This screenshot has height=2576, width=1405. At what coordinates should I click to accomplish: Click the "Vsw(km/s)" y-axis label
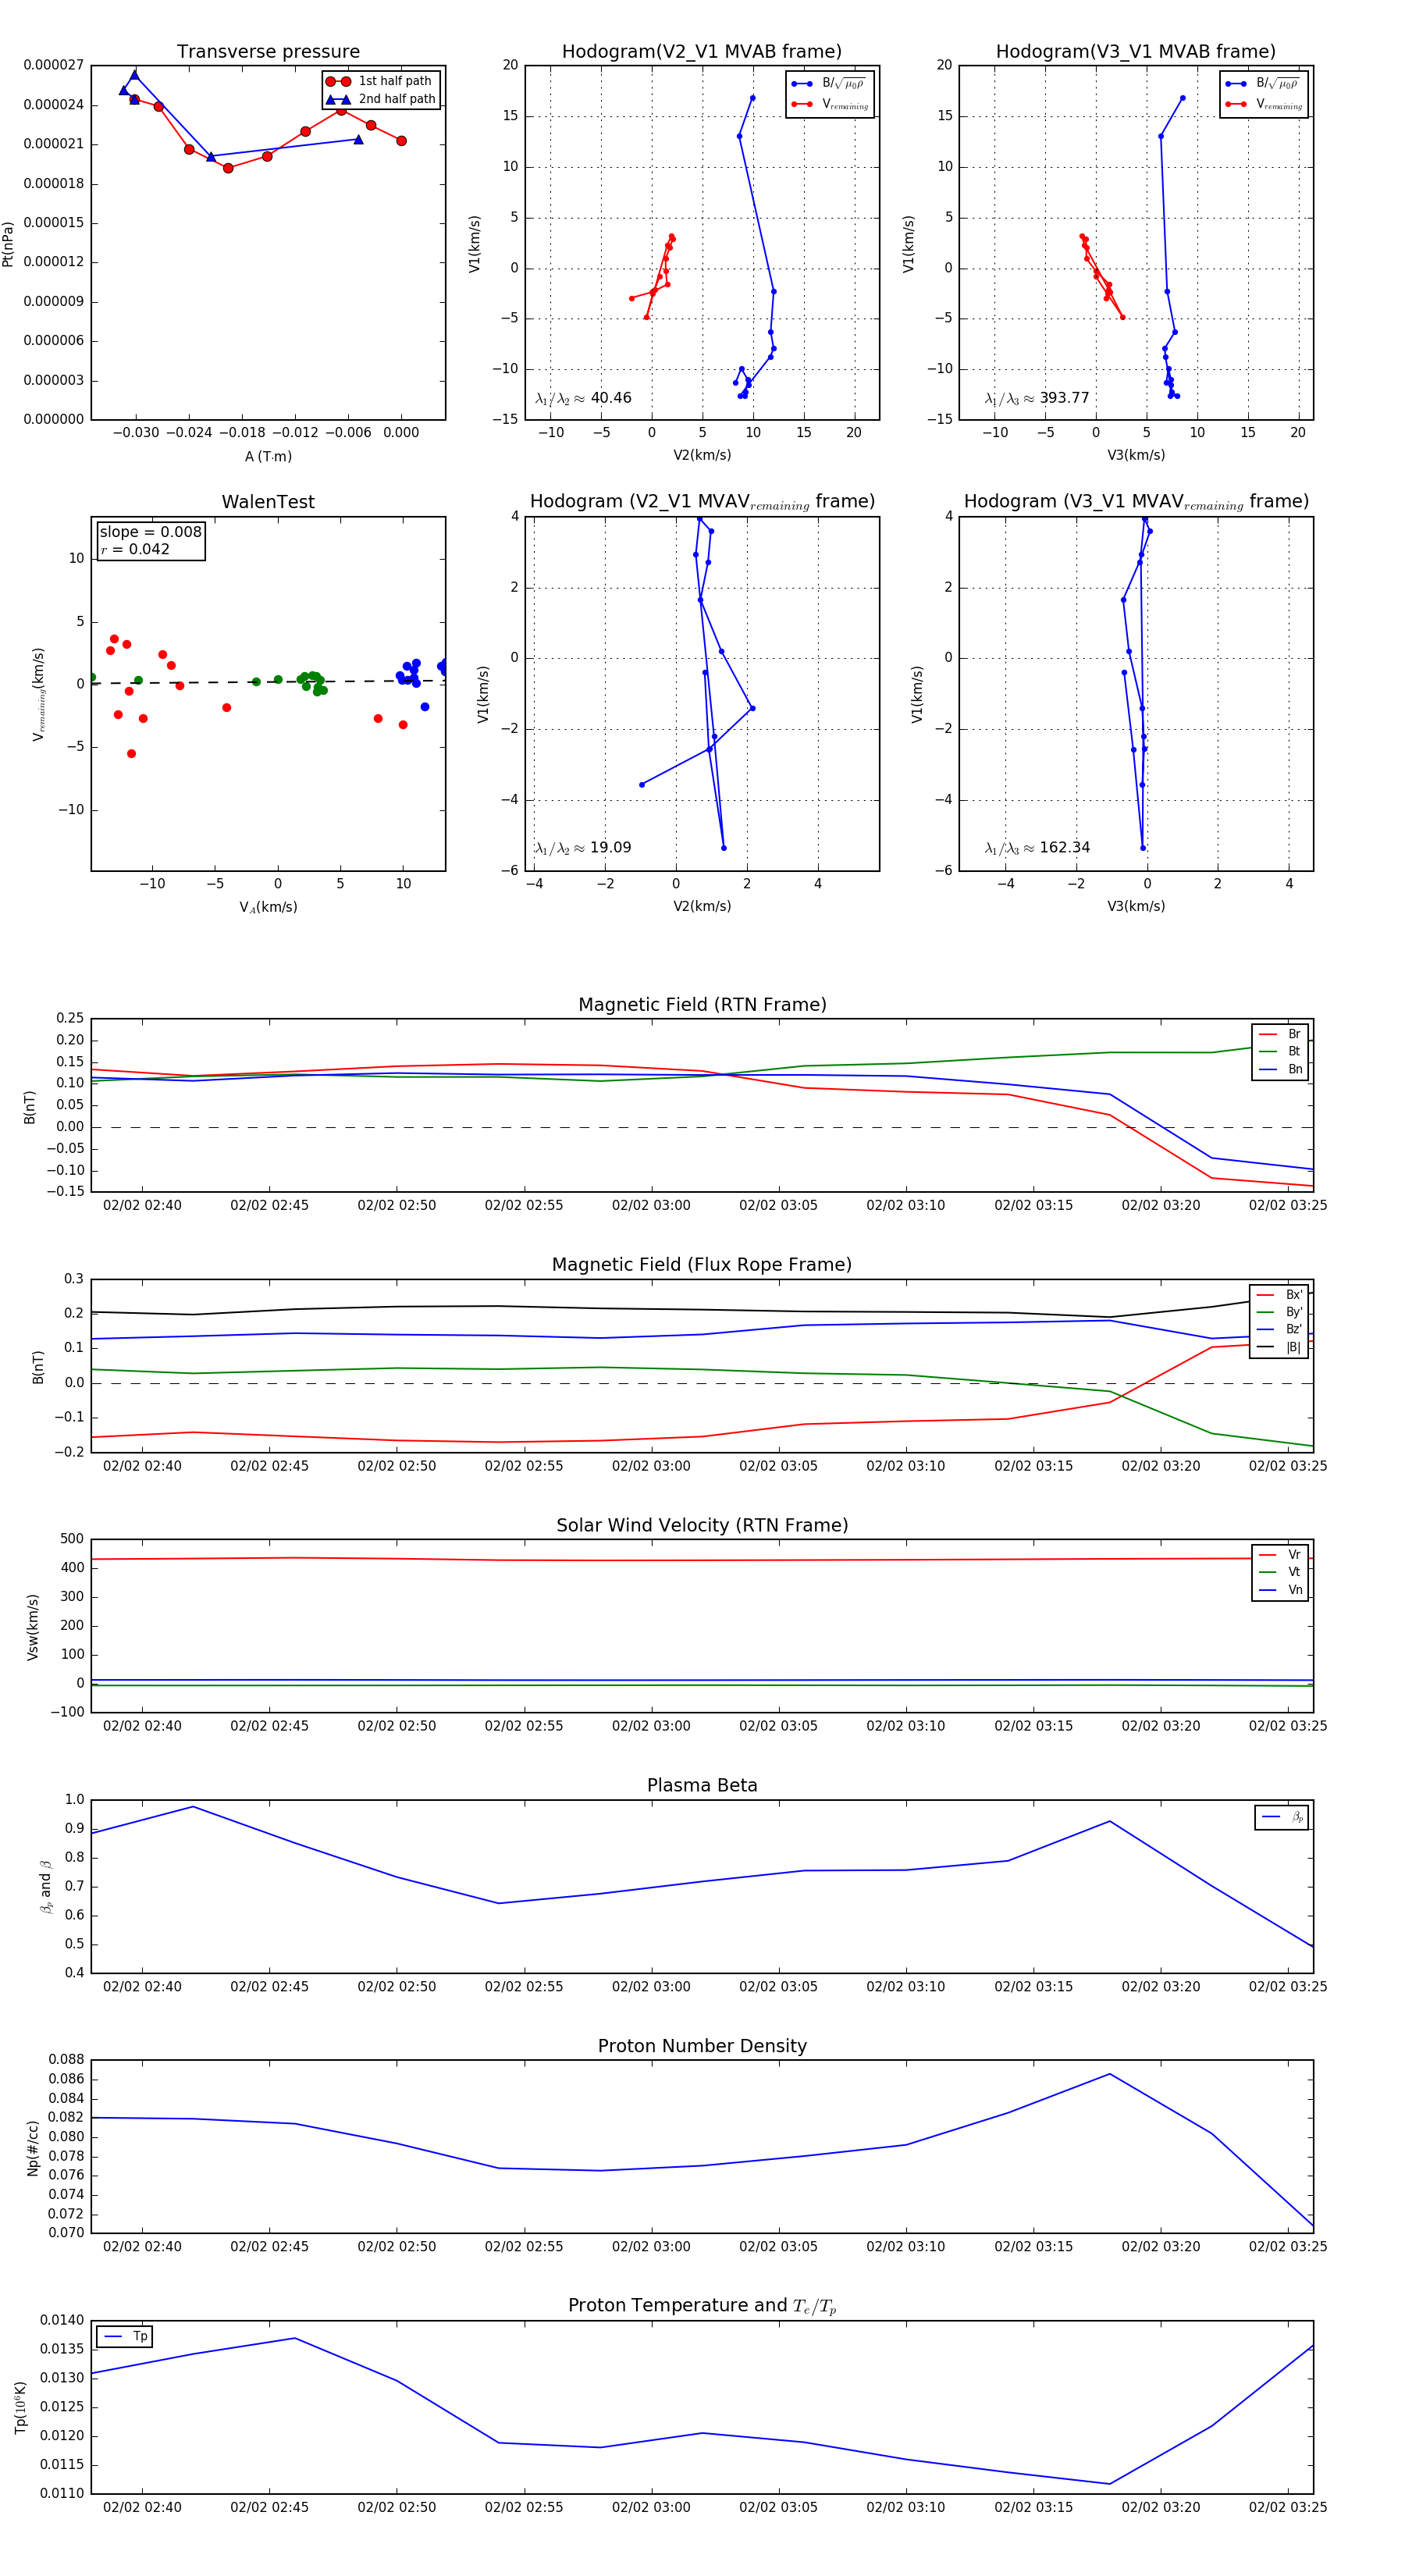click(33, 1627)
